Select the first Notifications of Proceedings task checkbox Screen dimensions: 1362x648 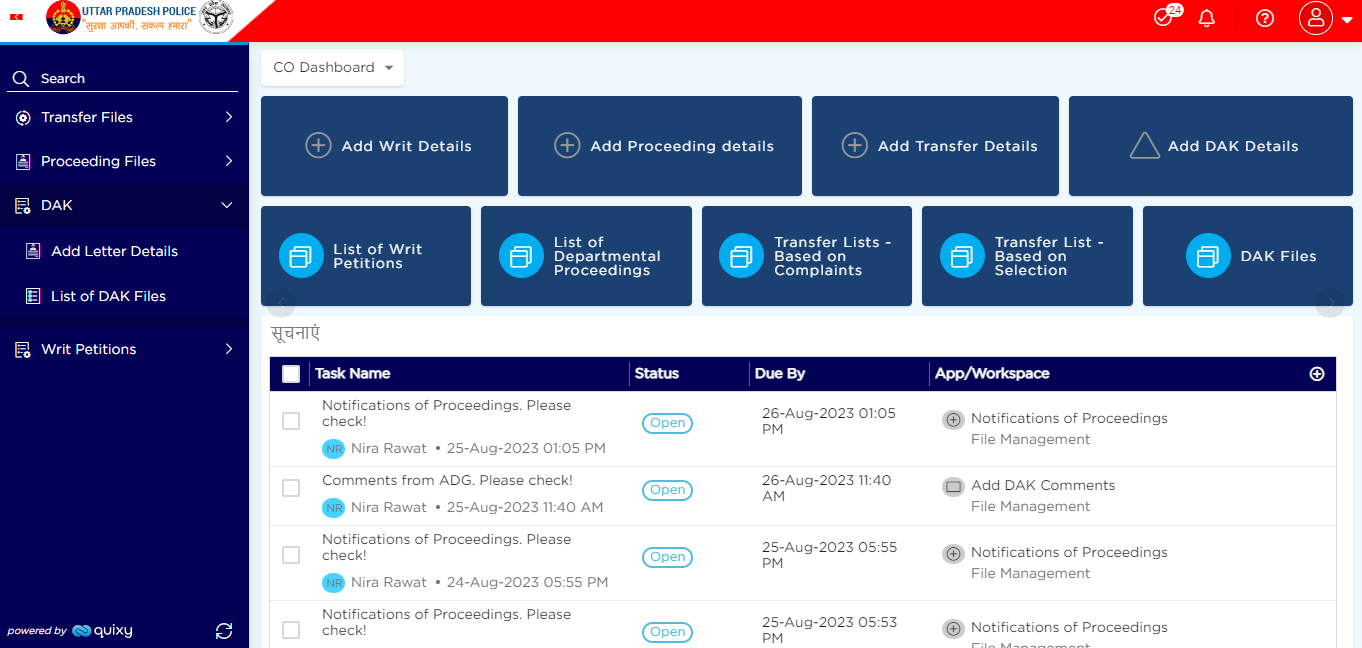tap(291, 421)
